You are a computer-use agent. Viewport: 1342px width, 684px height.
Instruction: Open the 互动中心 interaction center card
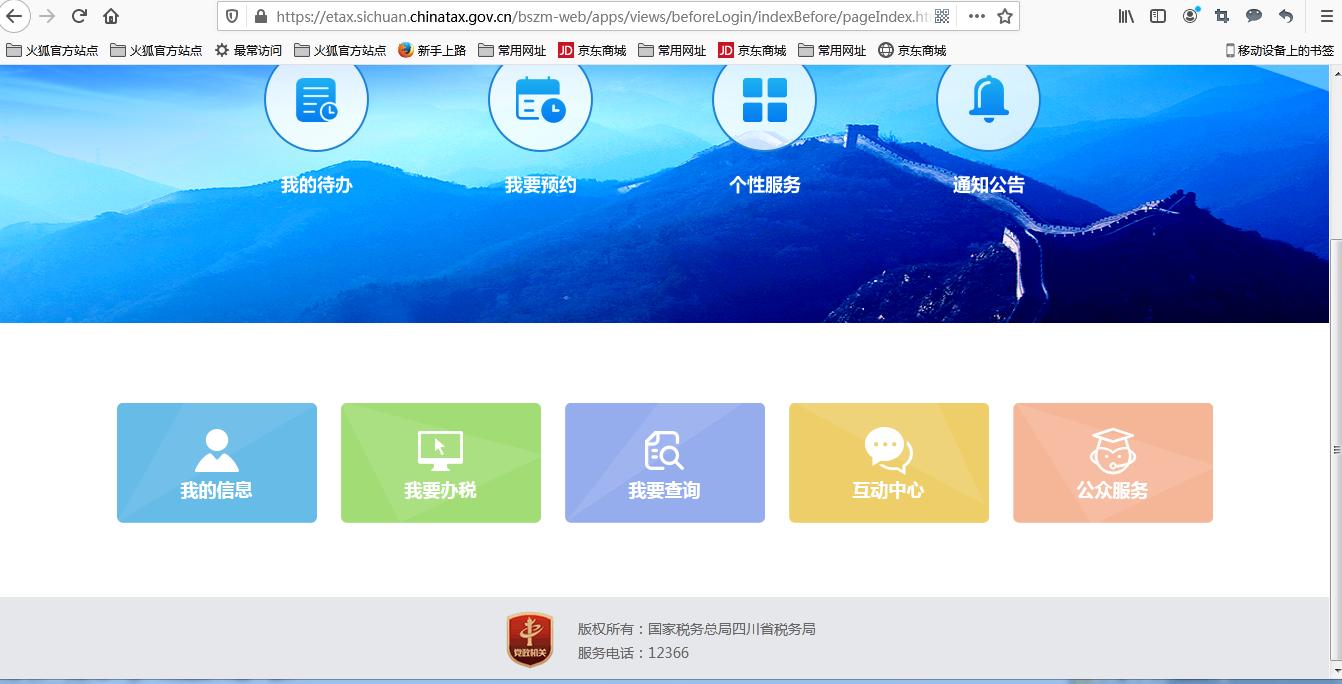click(x=888, y=462)
